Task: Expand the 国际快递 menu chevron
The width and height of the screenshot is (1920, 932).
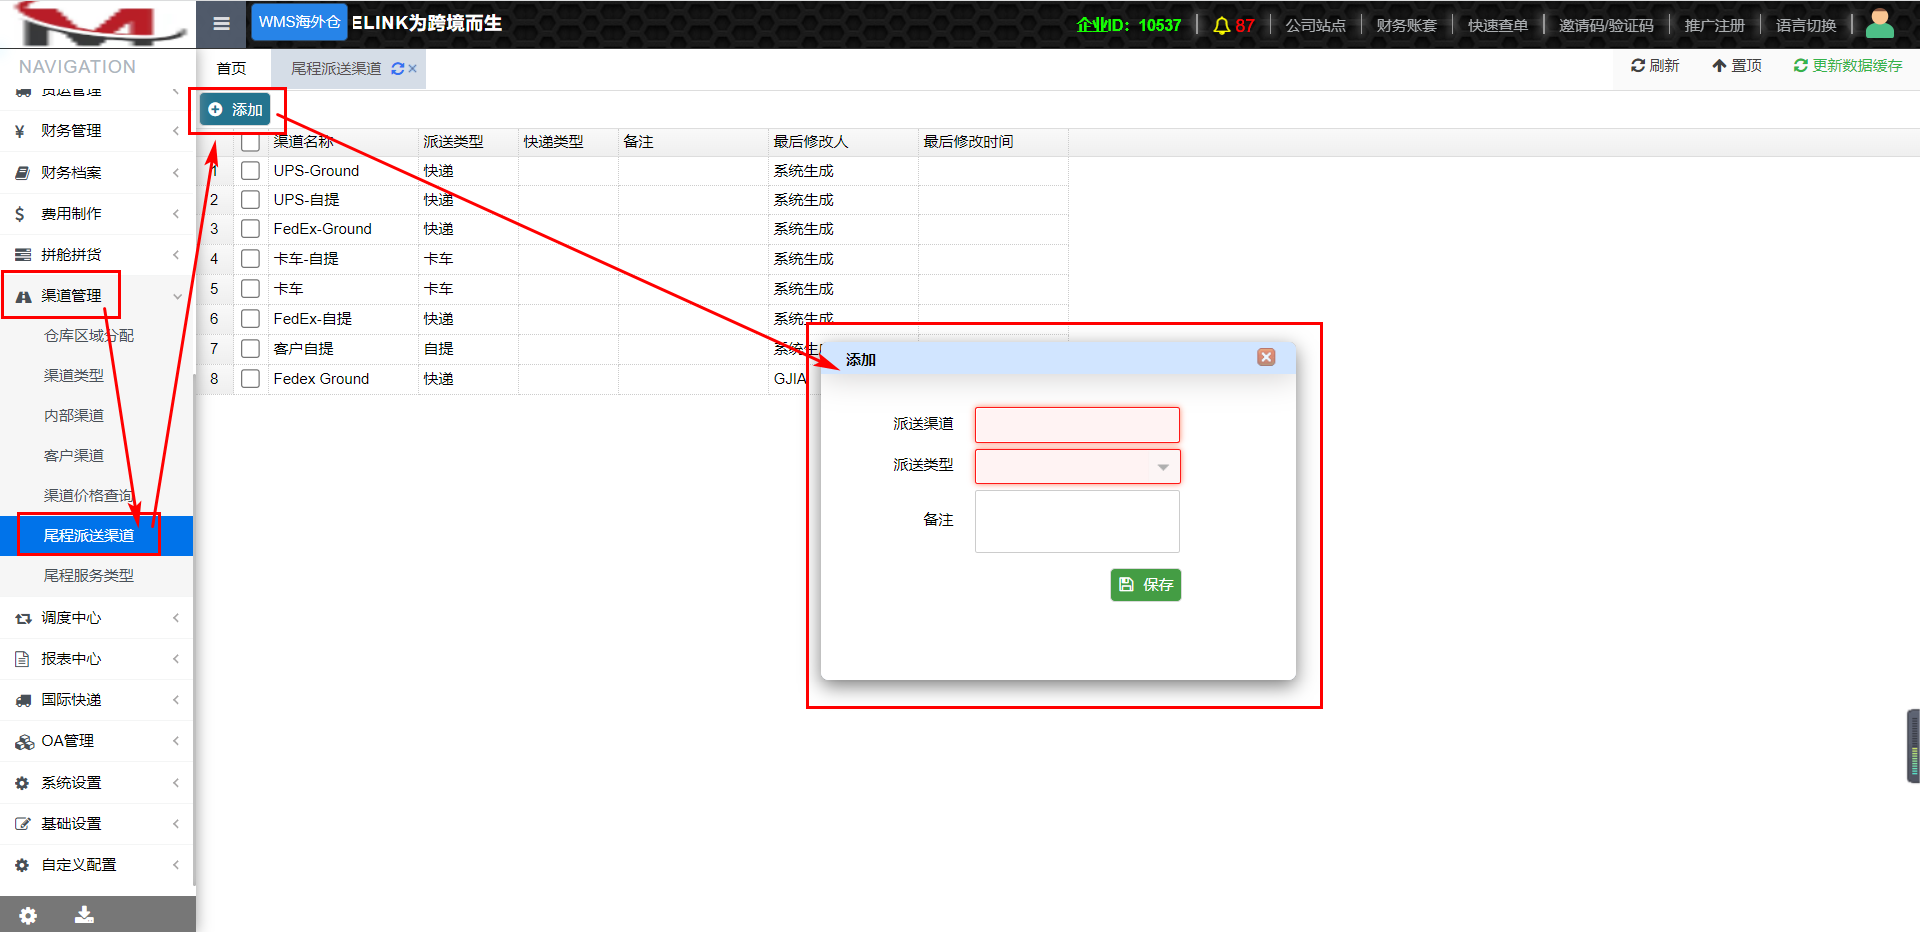Action: point(176,700)
